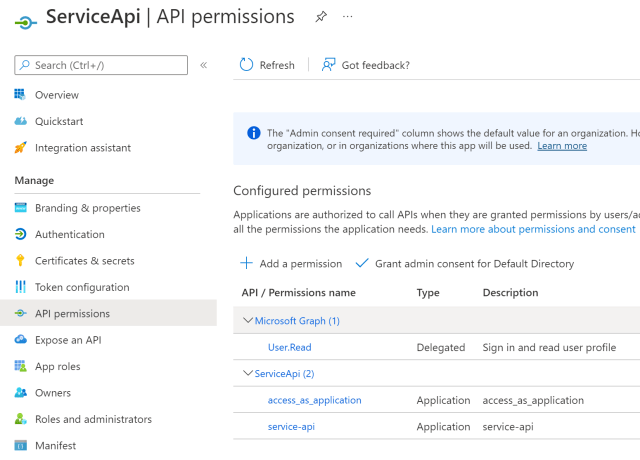Image resolution: width=640 pixels, height=460 pixels.
Task: Click the Owners people icon
Action: [20, 393]
